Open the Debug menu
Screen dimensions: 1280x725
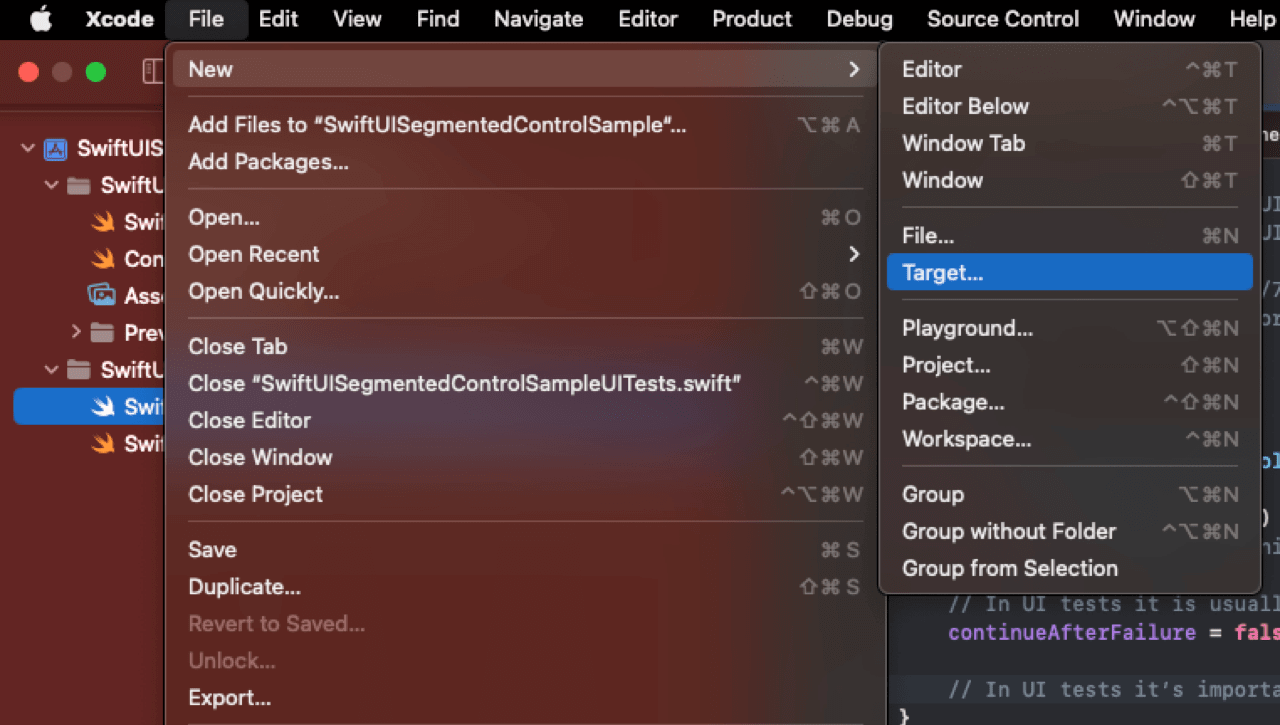859,18
